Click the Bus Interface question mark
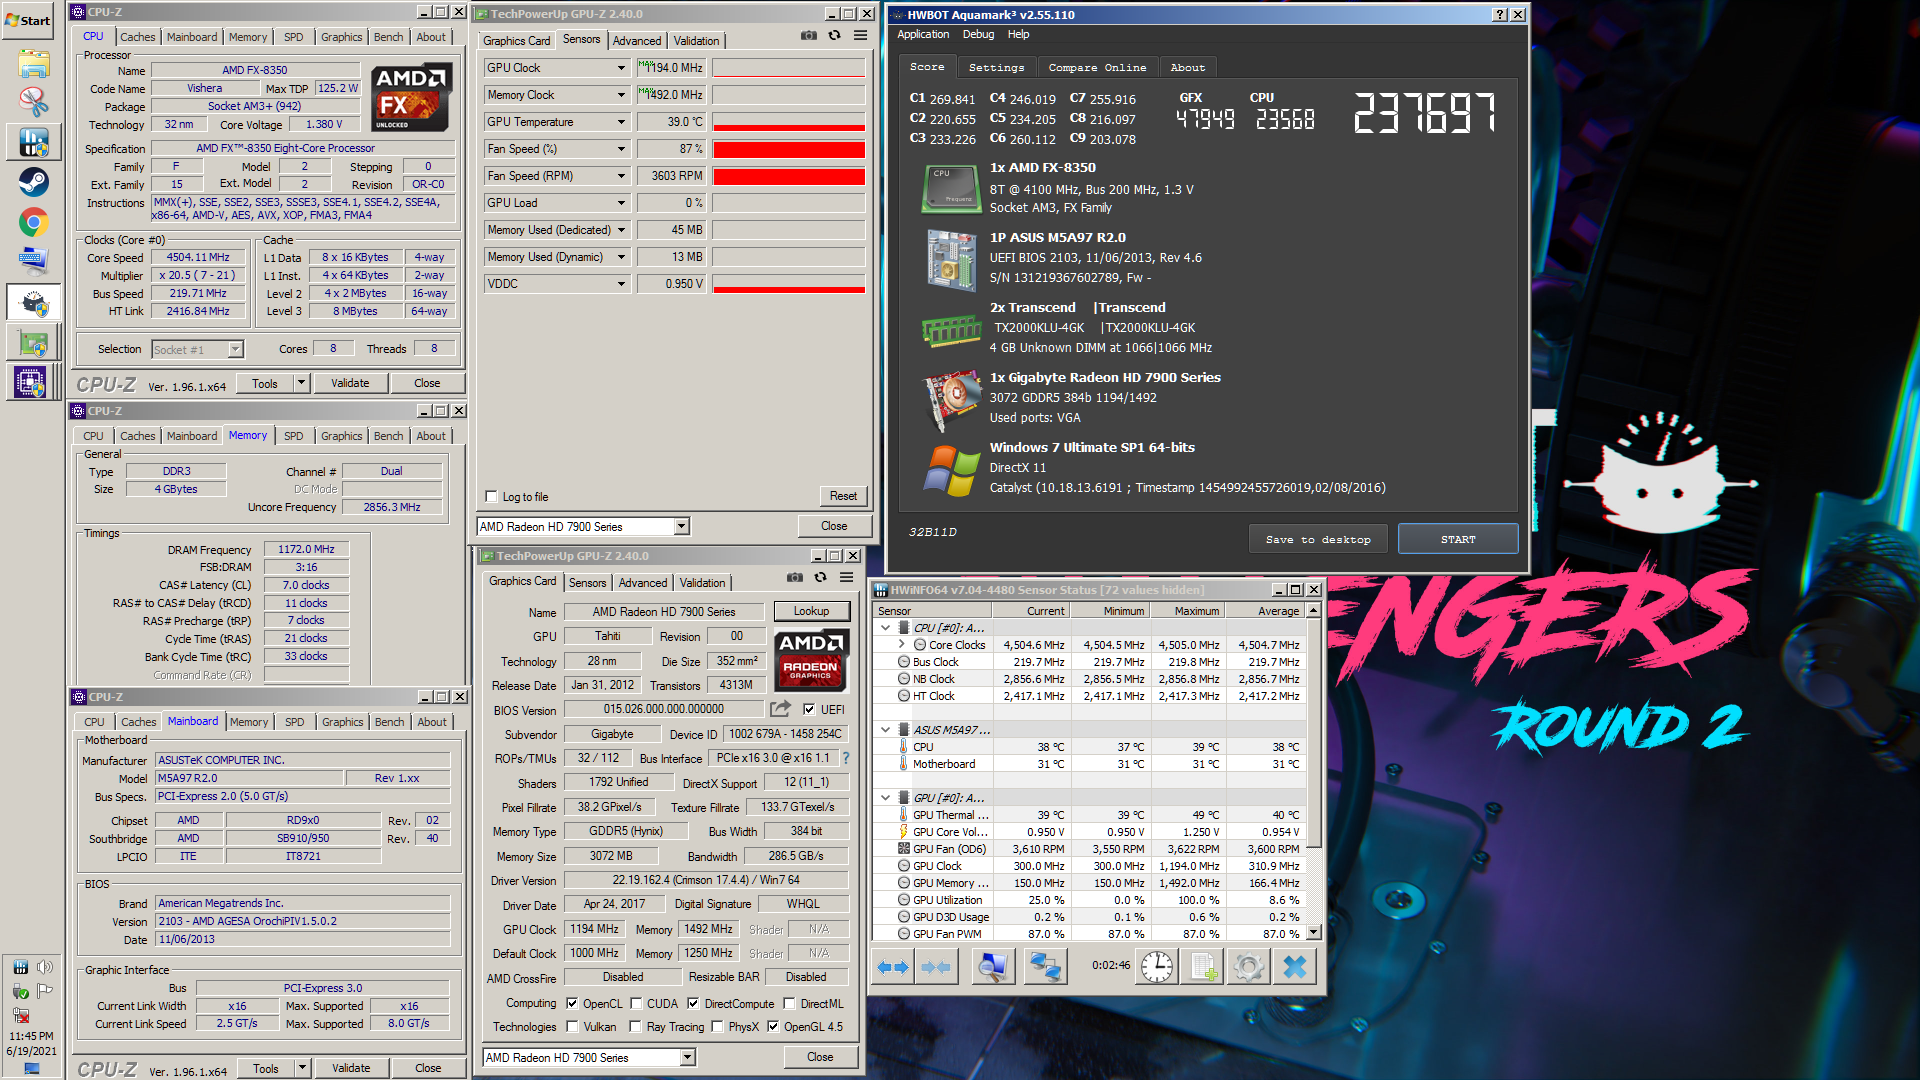Screen dimensions: 1920x1080 846,758
